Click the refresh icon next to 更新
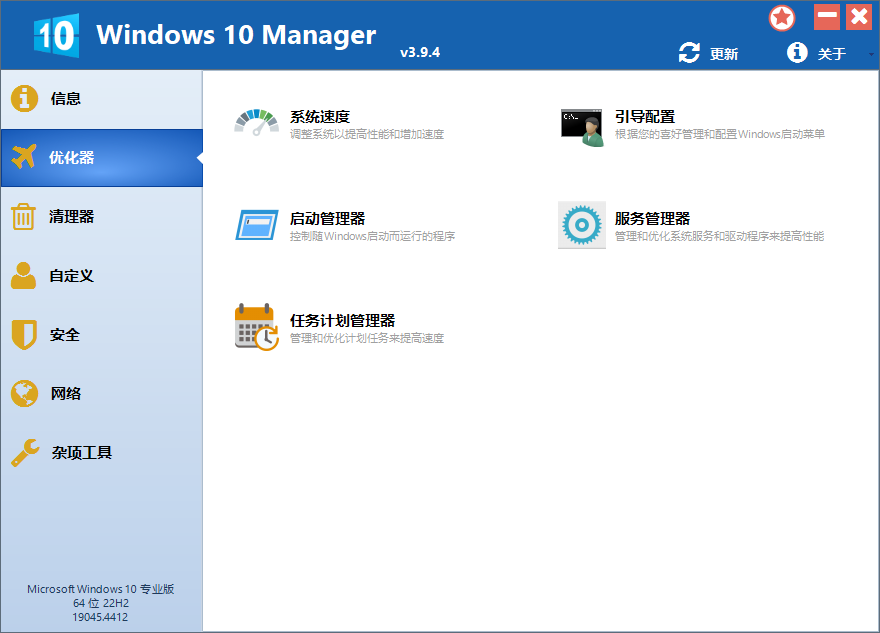The width and height of the screenshot is (880, 633). pos(688,54)
